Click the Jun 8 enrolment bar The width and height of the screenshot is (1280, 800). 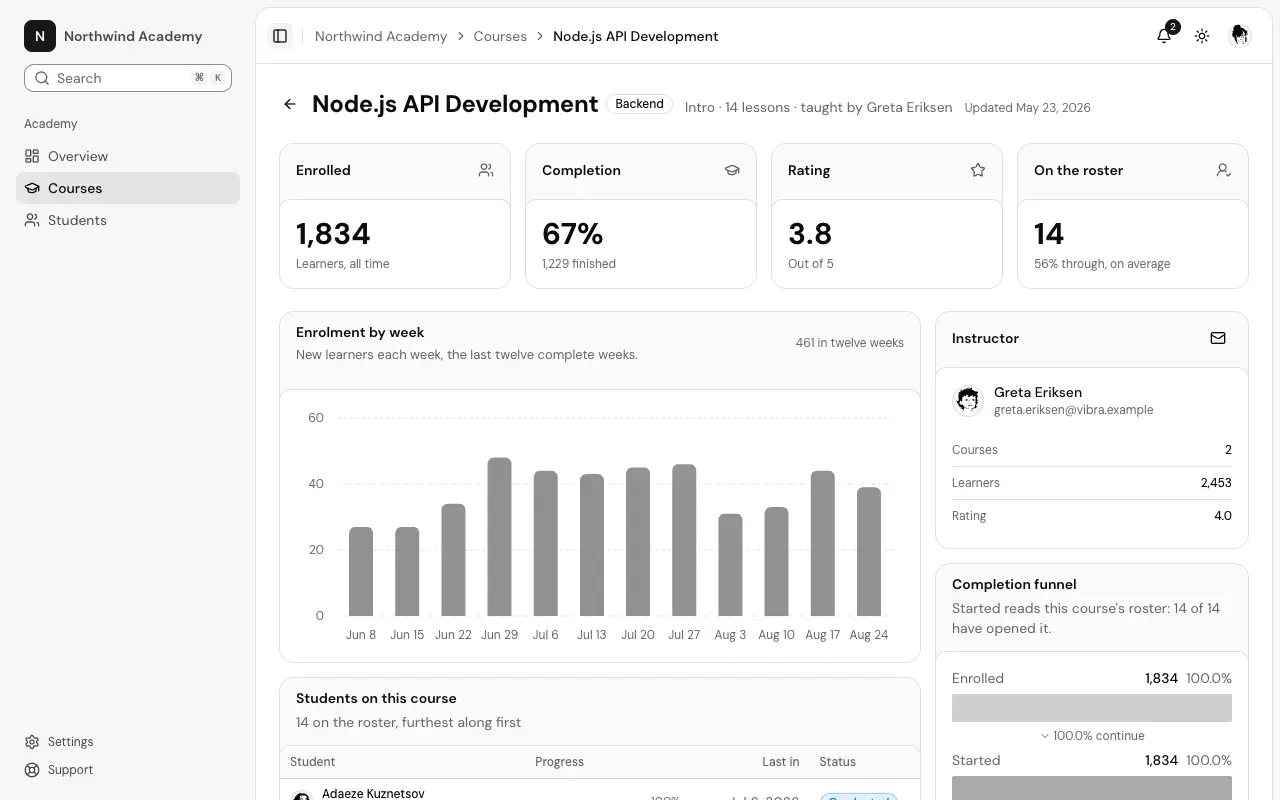(361, 572)
